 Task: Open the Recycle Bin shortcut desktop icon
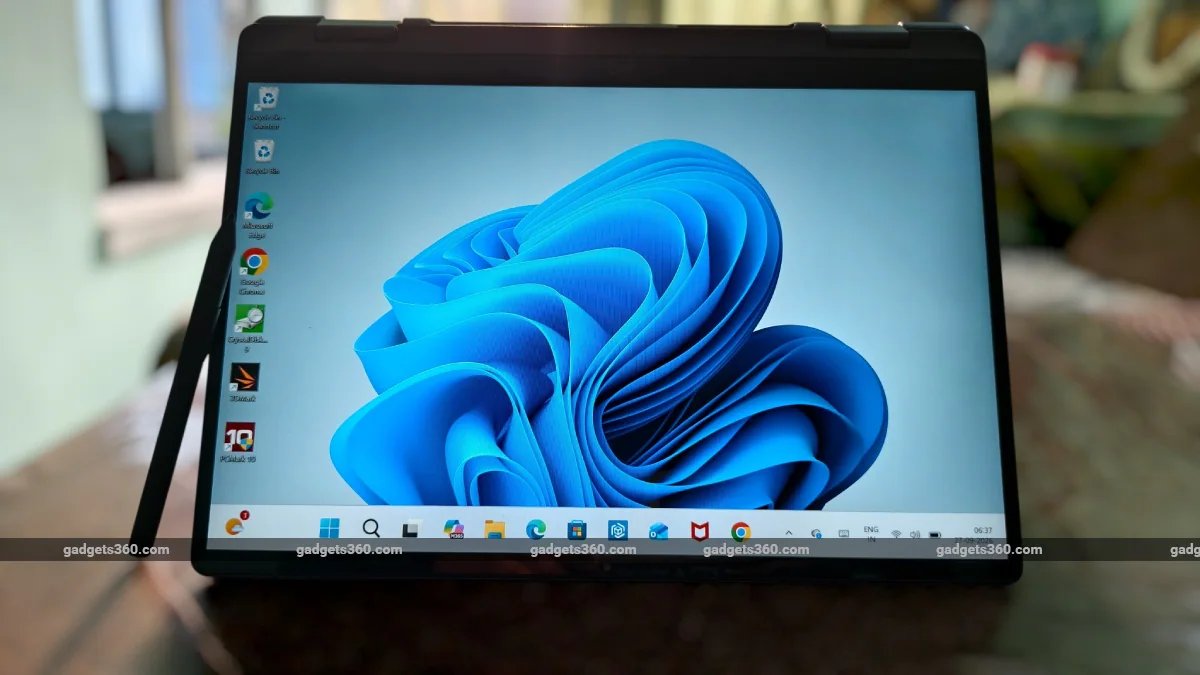[x=266, y=107]
